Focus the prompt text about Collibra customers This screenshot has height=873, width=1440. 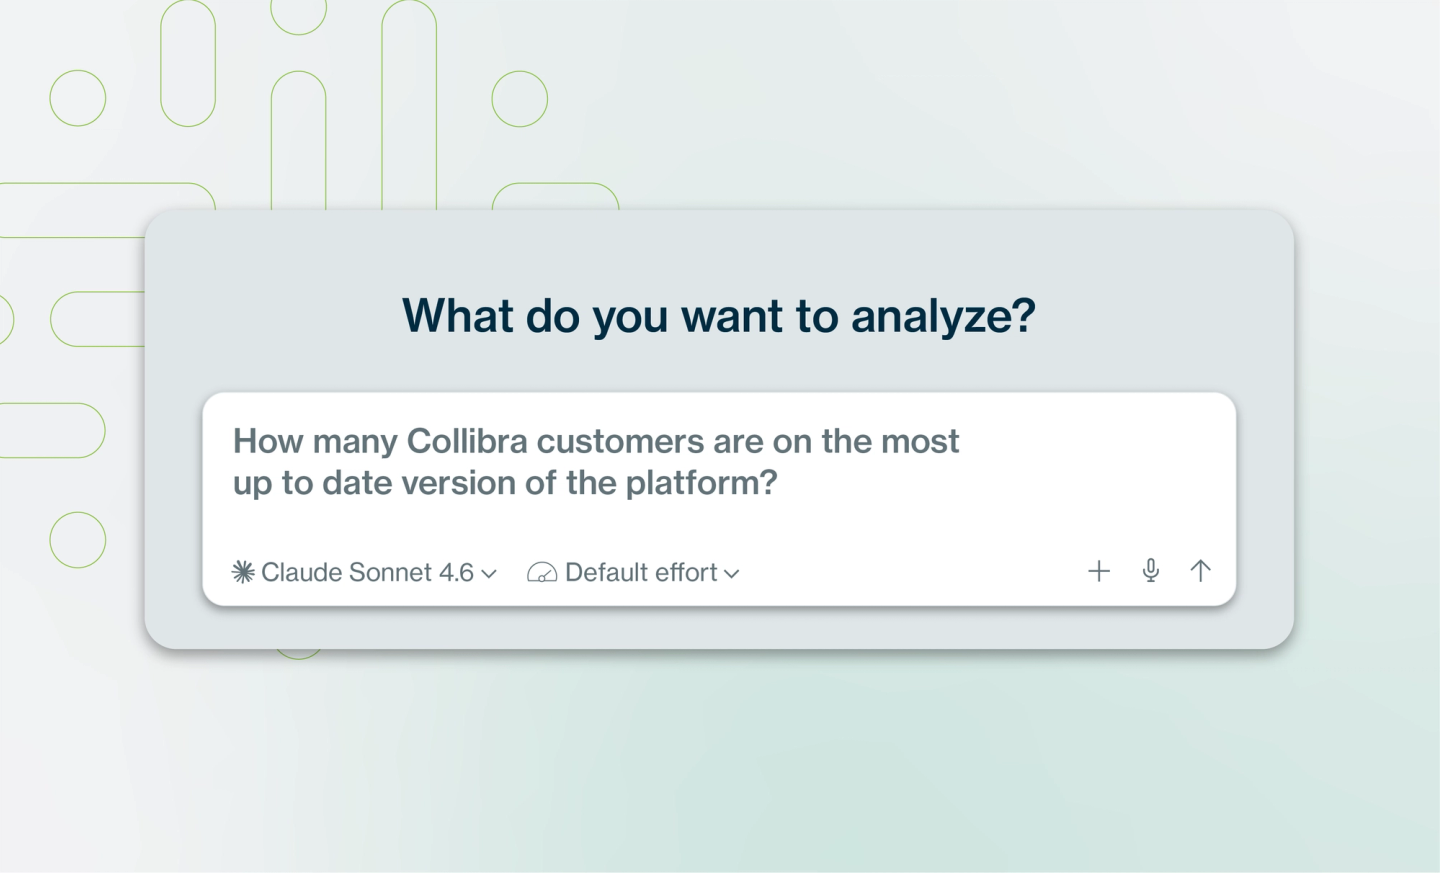point(596,462)
